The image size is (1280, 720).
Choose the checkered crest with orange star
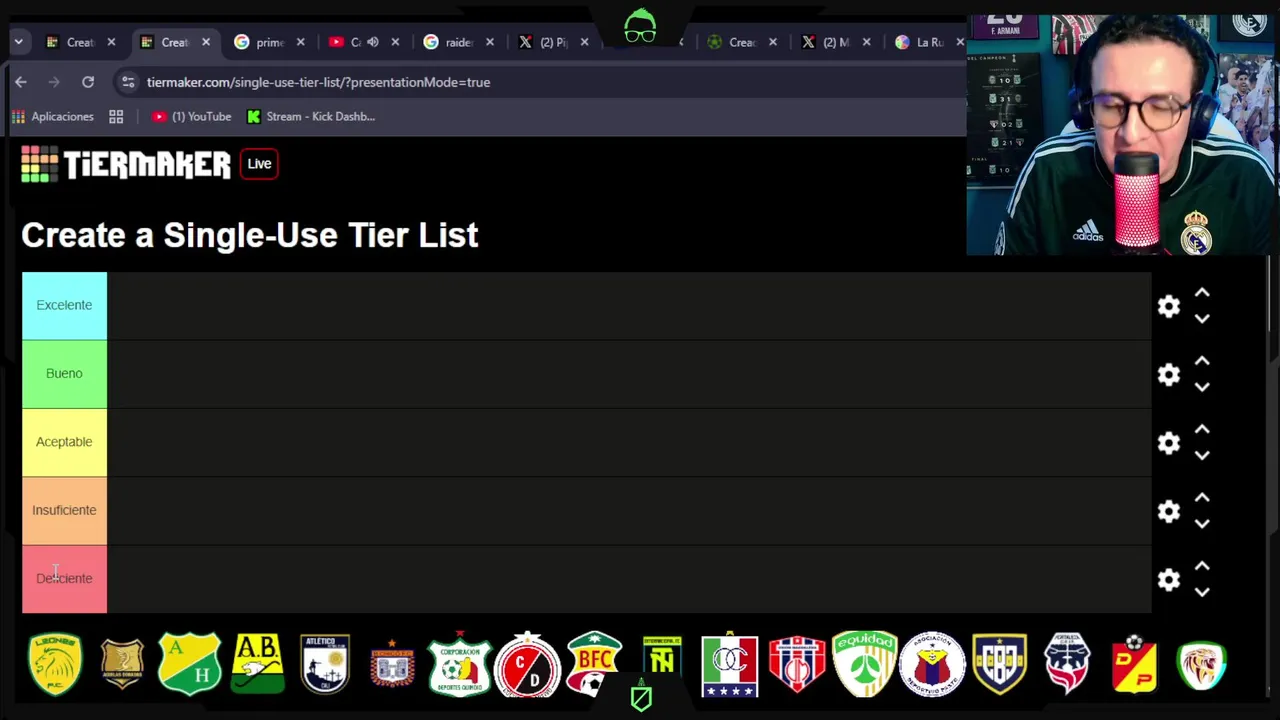click(x=392, y=664)
